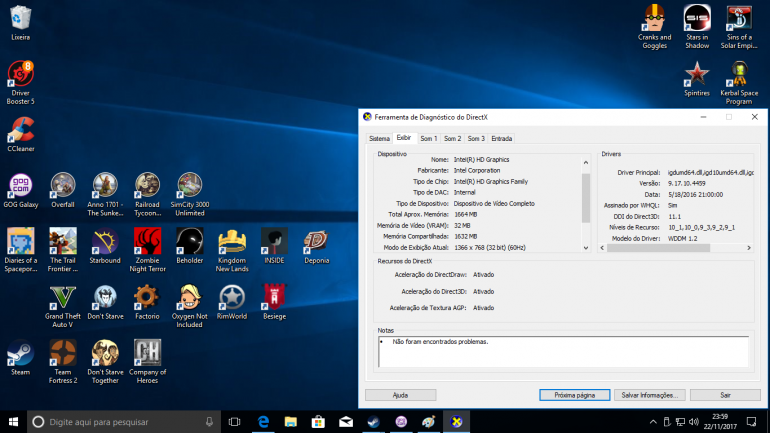Launch Grand Theft Auto V shortcut

[62, 297]
